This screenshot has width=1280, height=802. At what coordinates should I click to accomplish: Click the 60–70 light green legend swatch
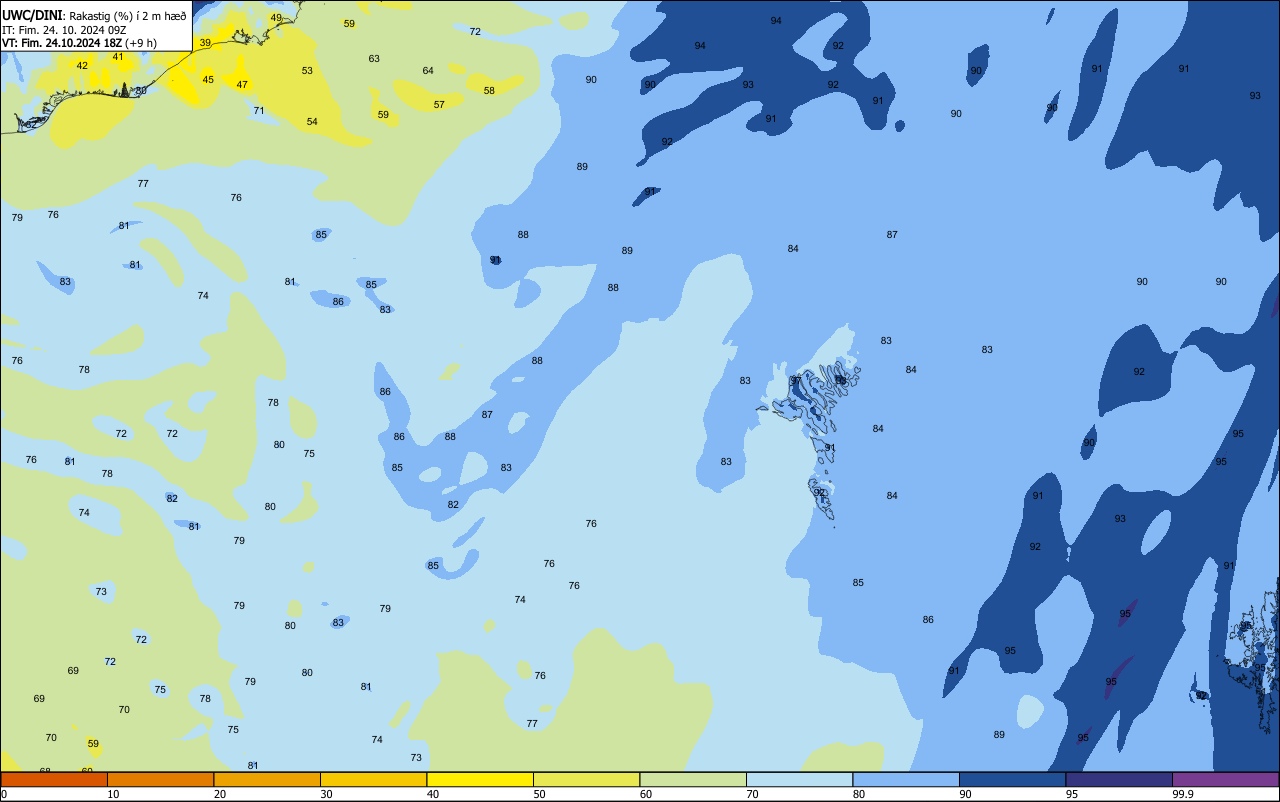(x=693, y=779)
